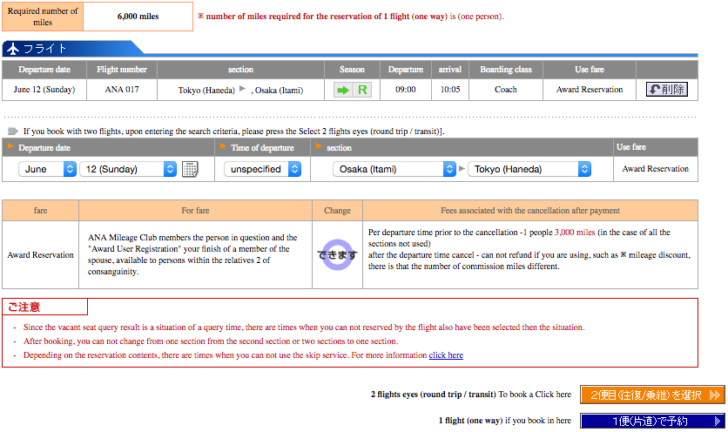728x432 pixels.
Task: Click the green R season icon
Action: (x=363, y=90)
